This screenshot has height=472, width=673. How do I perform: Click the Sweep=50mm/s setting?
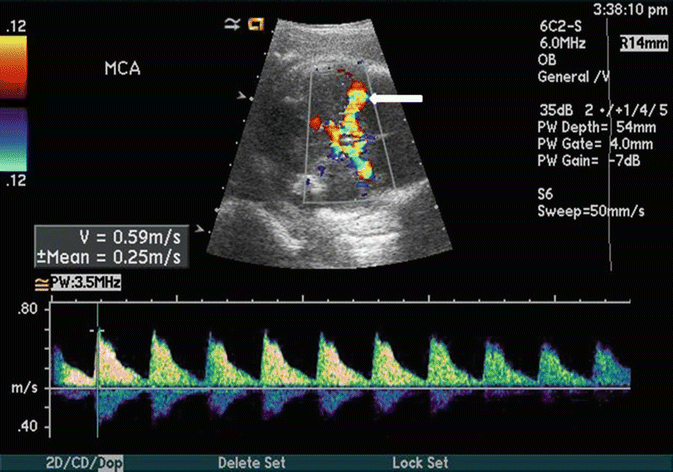[591, 211]
